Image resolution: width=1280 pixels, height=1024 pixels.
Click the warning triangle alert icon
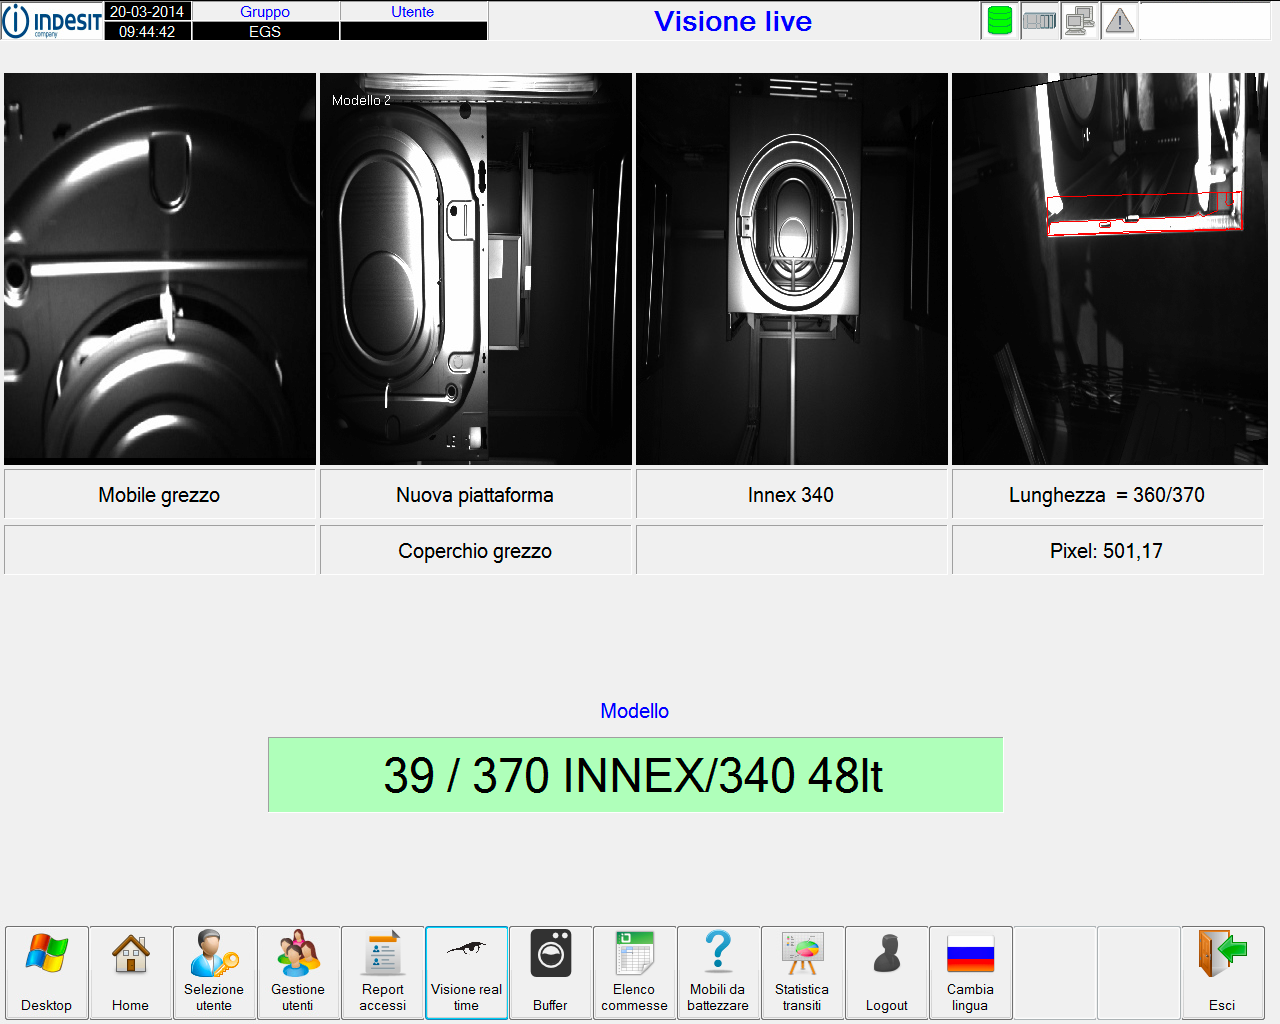pyautogui.click(x=1120, y=21)
